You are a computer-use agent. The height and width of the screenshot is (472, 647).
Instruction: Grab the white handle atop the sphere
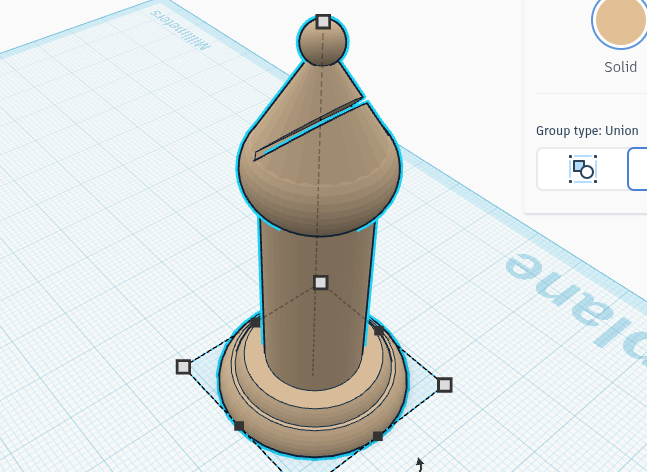323,22
